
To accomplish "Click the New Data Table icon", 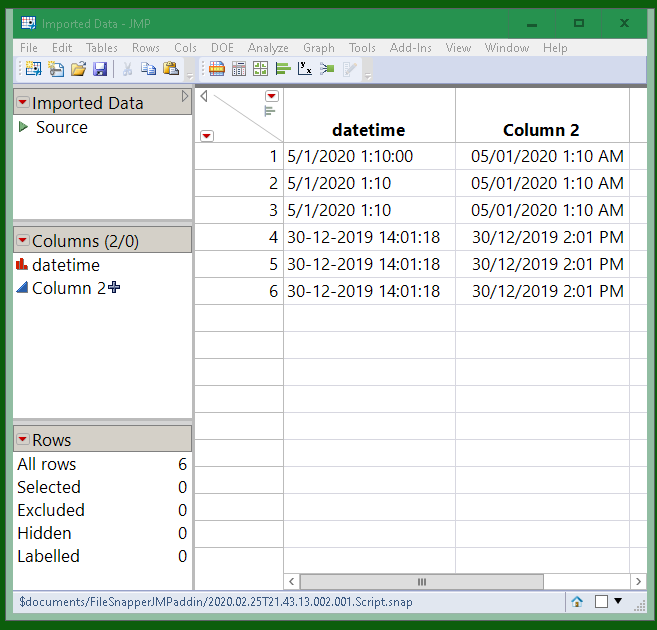I will (32, 69).
